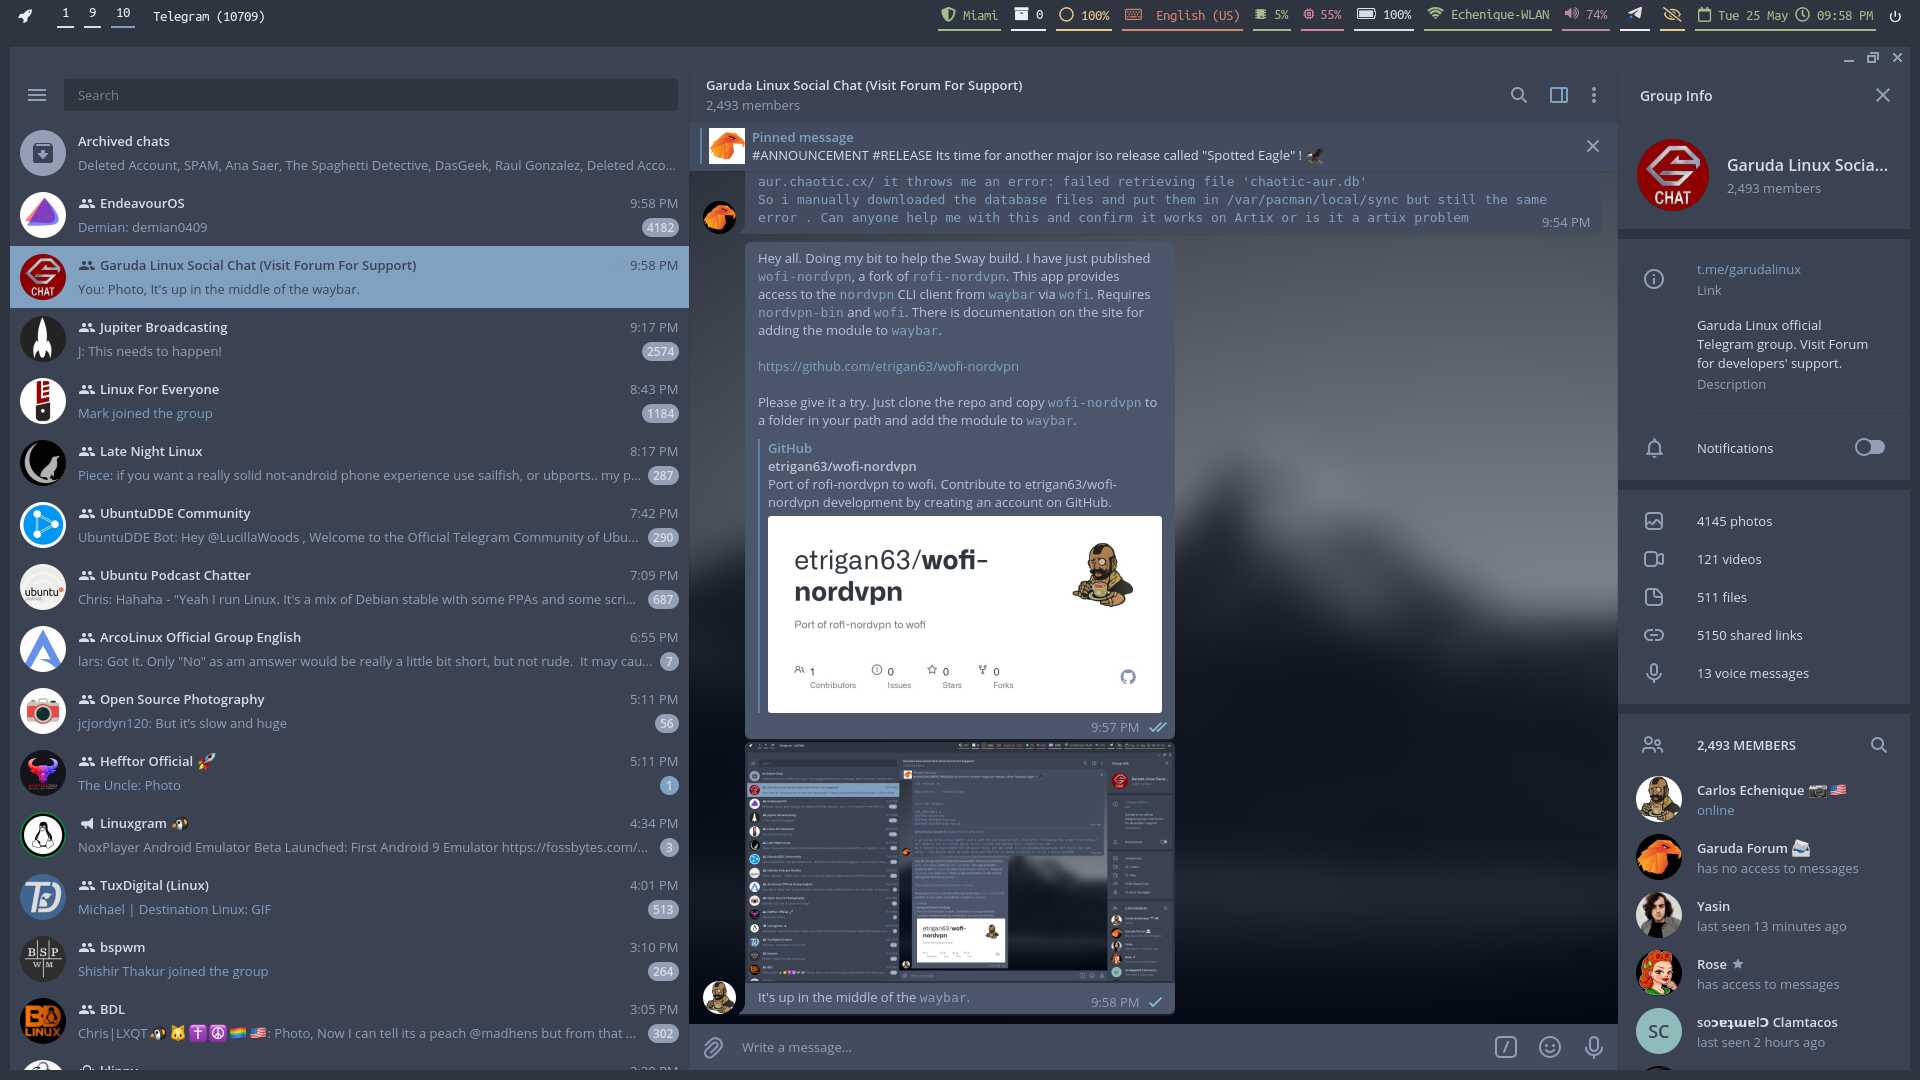This screenshot has width=1920, height=1080.
Task: Open the etrigan63/wofi-nordvpn GitHub preview card
Action: click(964, 614)
